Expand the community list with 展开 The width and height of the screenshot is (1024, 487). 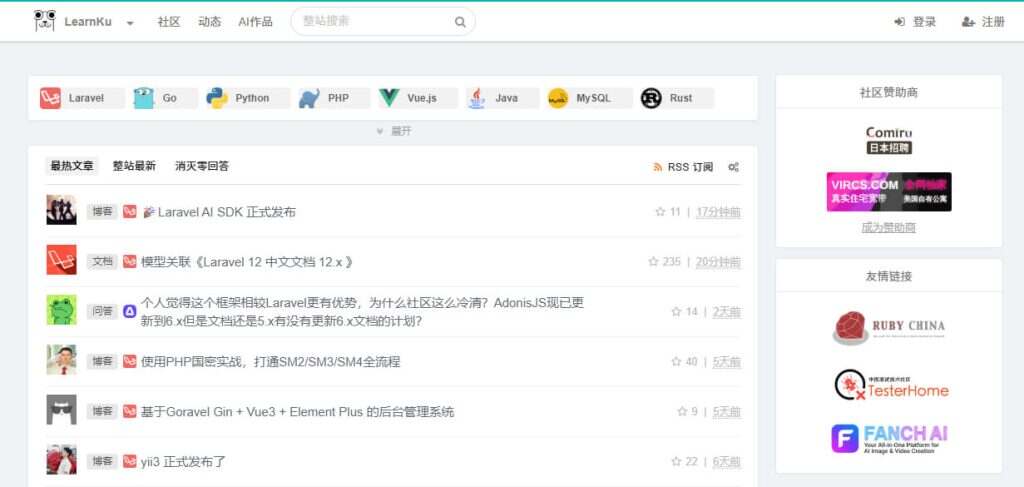[x=393, y=131]
